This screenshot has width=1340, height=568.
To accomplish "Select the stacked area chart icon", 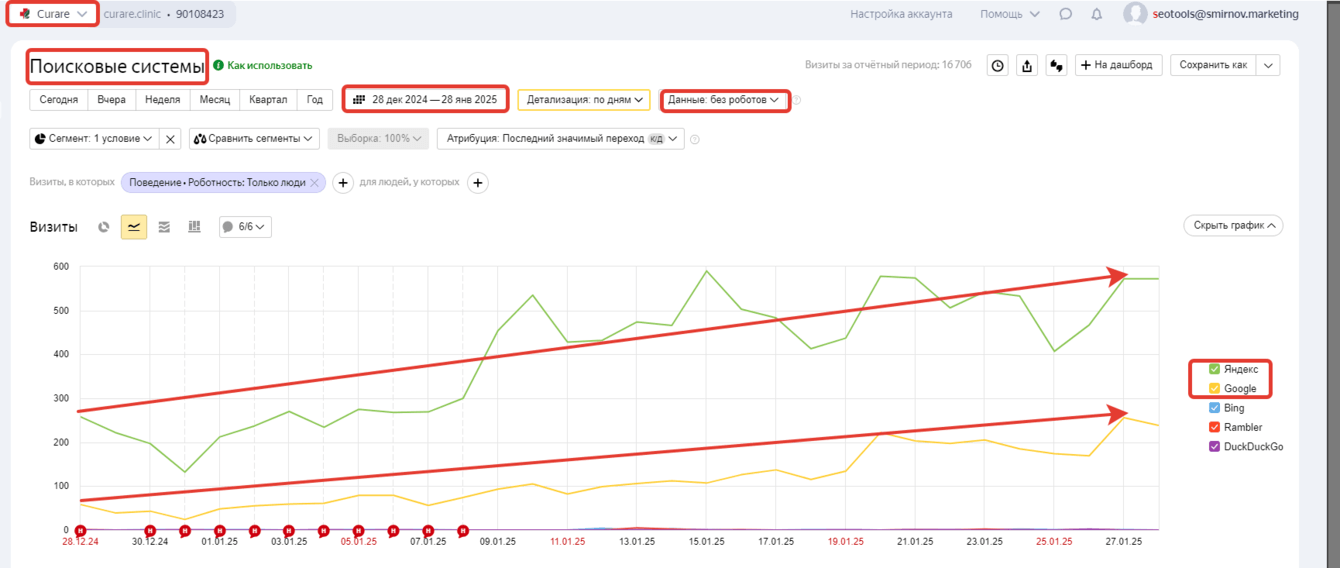I will (164, 227).
